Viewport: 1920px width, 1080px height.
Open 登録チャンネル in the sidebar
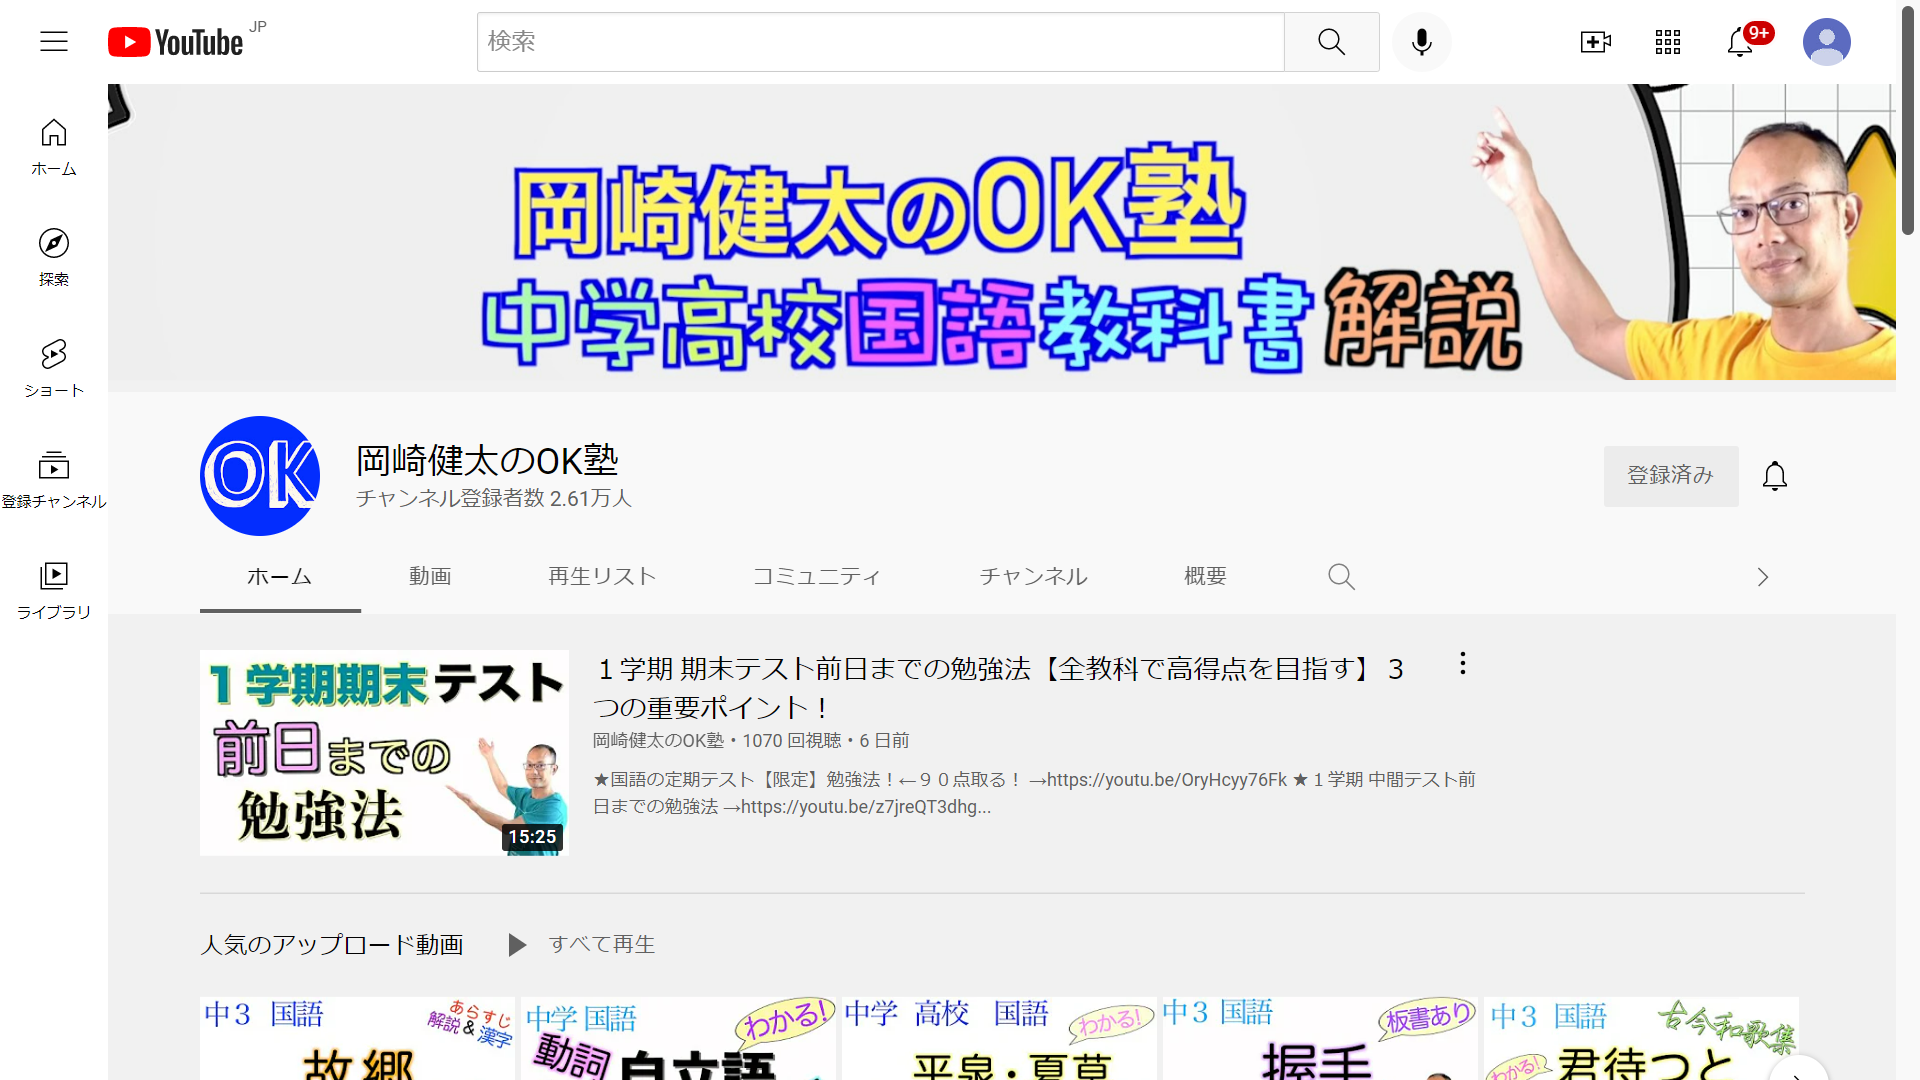point(54,479)
